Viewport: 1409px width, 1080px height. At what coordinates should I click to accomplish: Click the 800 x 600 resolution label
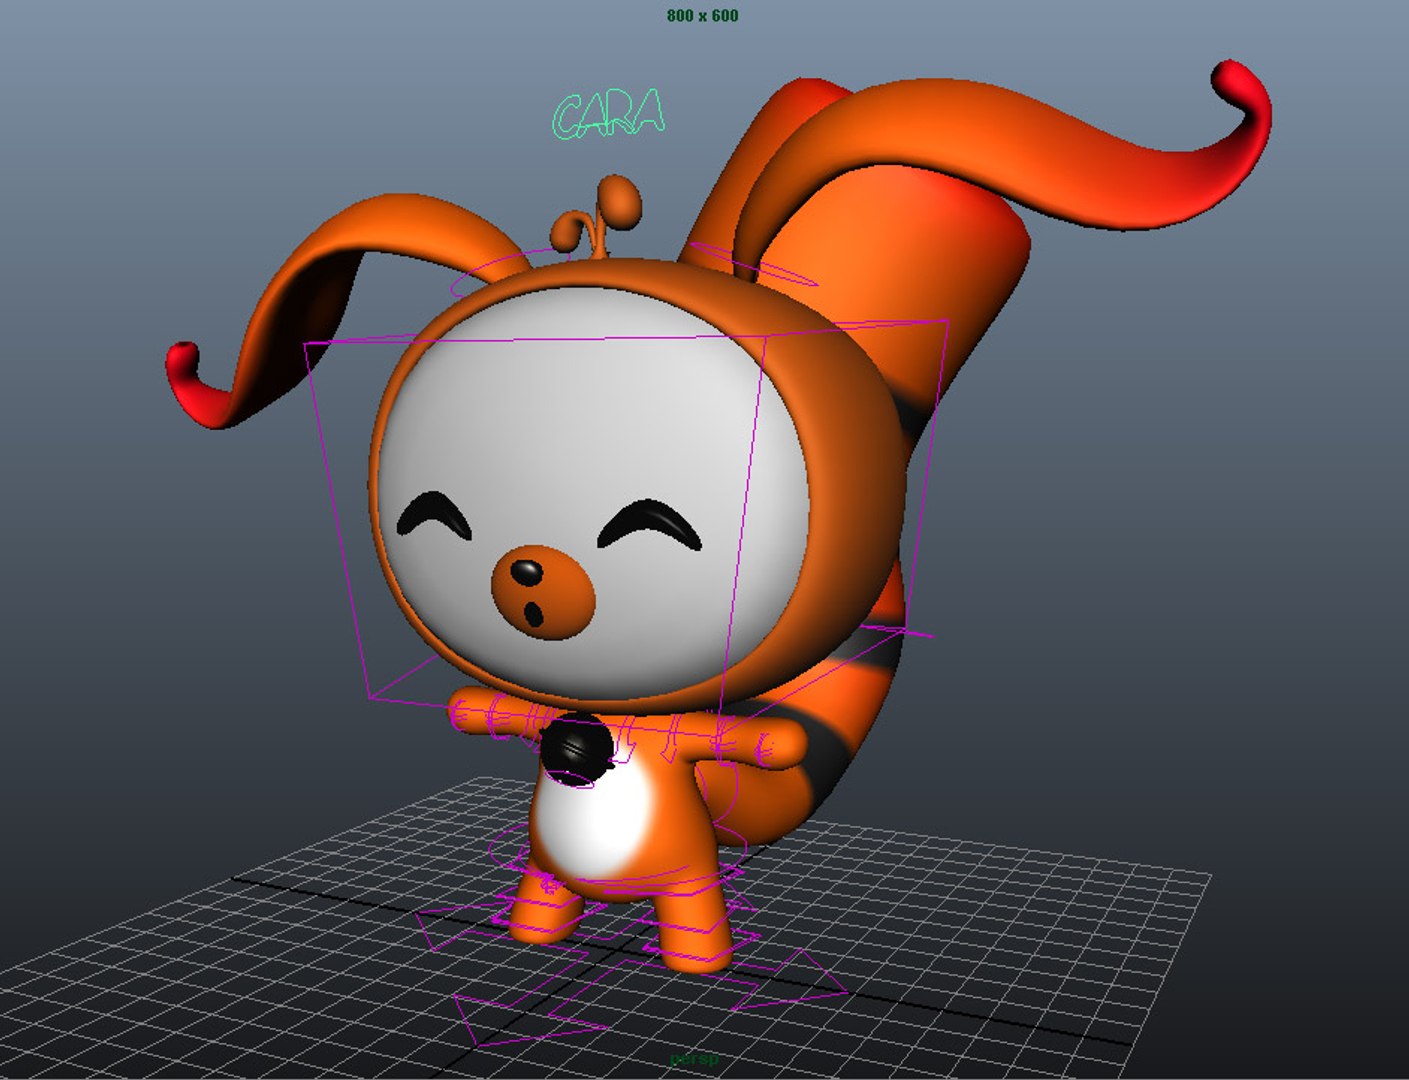(703, 15)
